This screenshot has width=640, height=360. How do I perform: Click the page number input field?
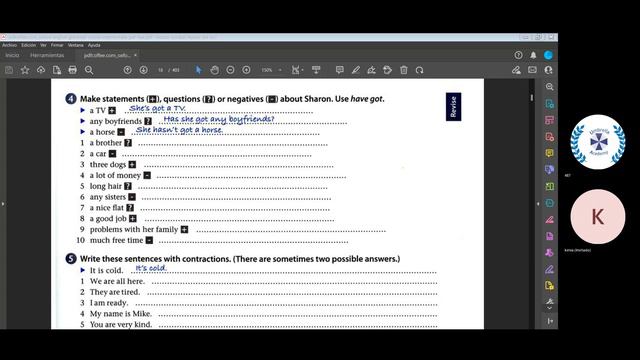(x=161, y=70)
